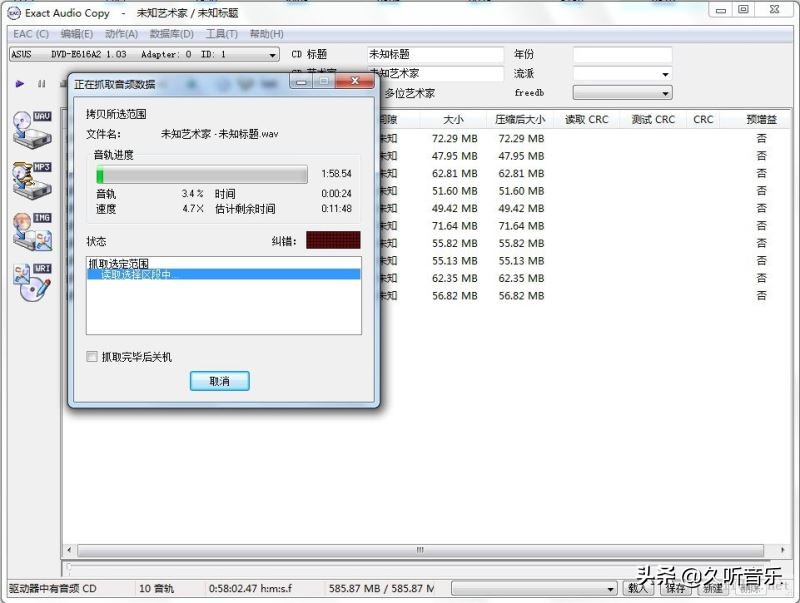Click the IMG copy image icon

(33, 232)
